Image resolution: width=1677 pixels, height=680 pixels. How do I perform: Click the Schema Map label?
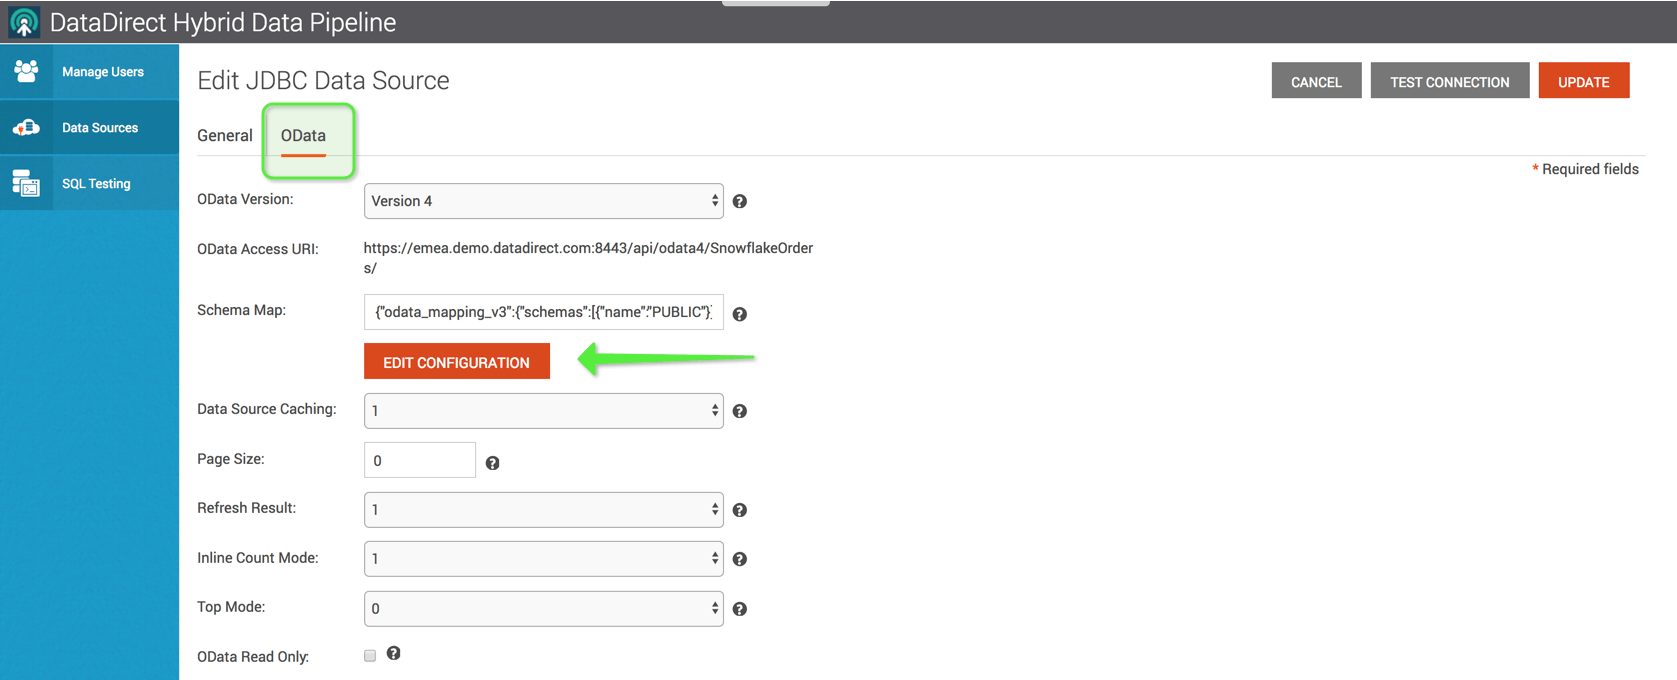pyautogui.click(x=241, y=310)
